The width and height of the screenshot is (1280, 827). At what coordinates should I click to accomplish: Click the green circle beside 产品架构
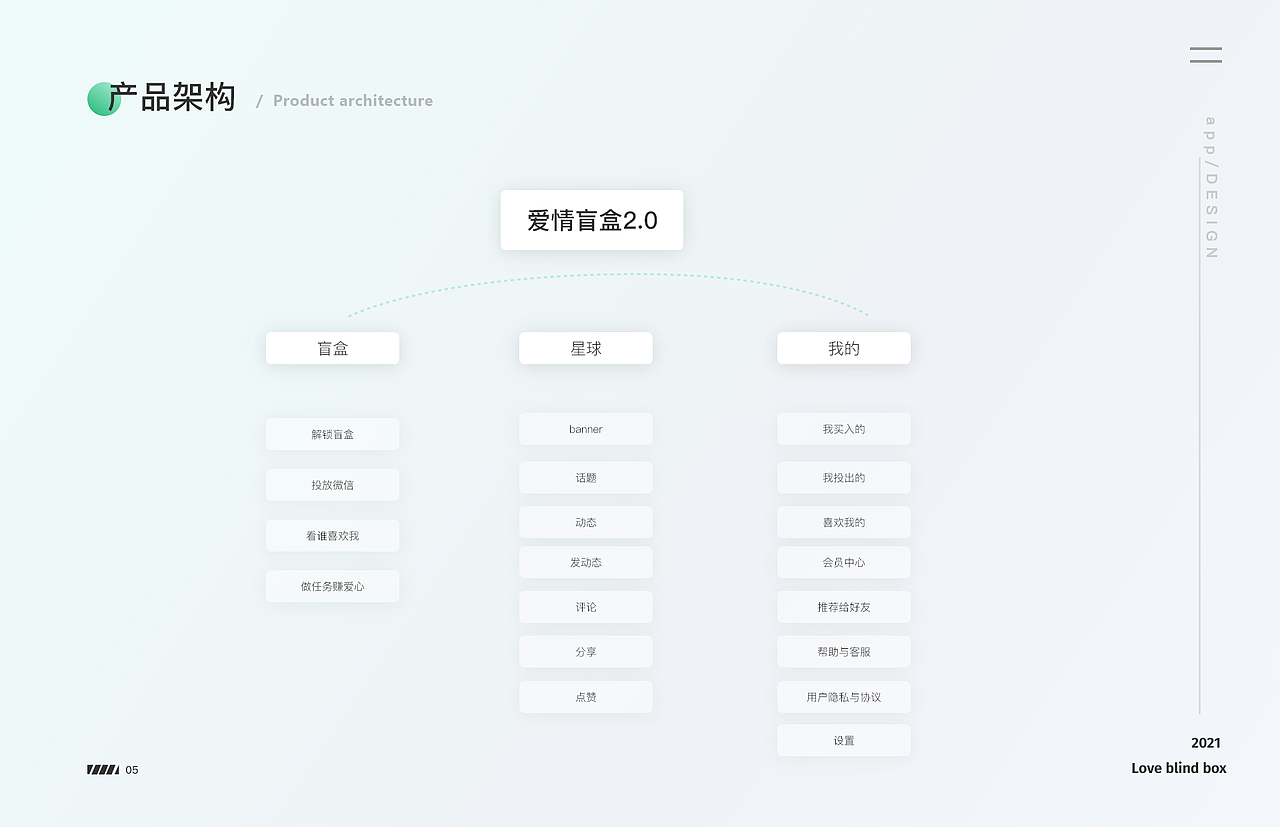tap(103, 99)
